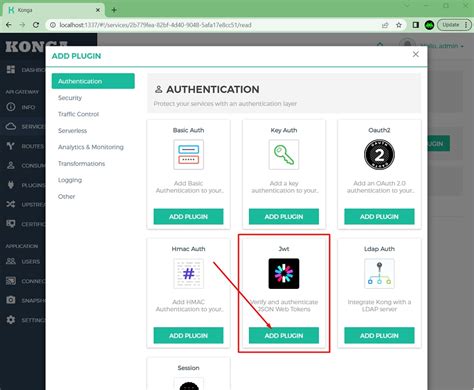Select the Authentication plugin category
474x390 pixels.
coord(93,81)
